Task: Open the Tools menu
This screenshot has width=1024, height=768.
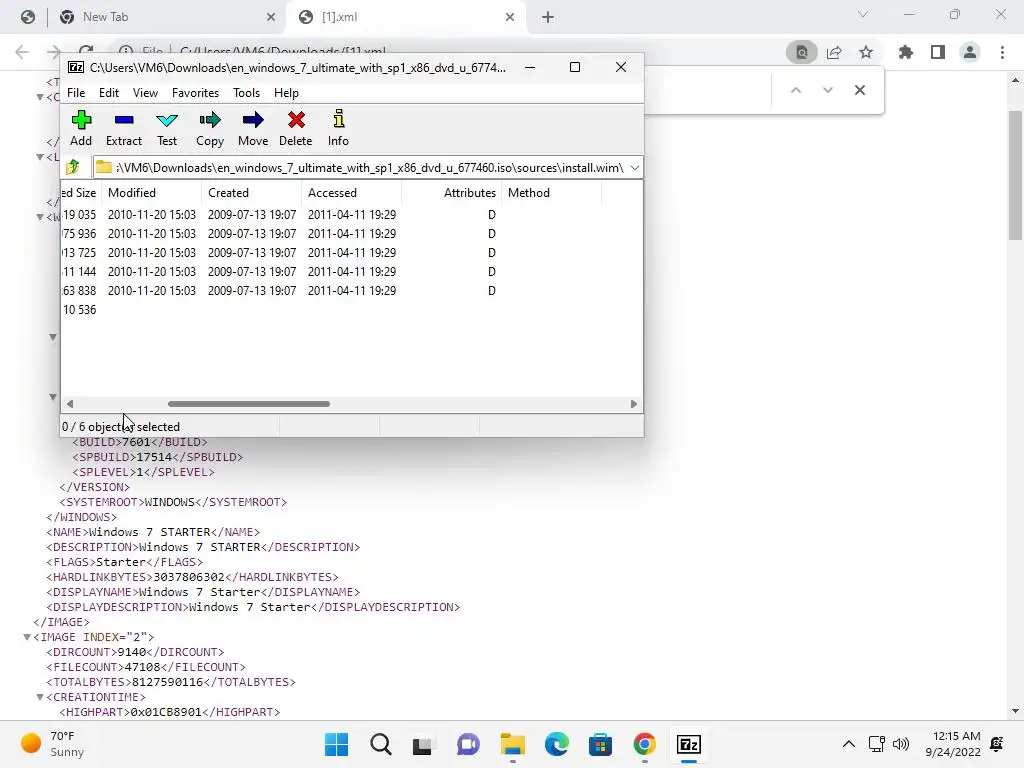Action: click(246, 93)
